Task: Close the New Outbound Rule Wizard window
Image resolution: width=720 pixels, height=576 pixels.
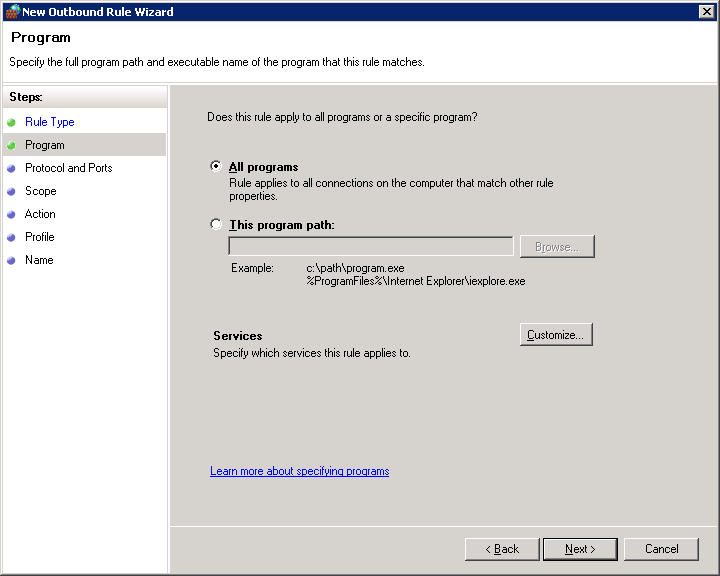Action: [706, 11]
